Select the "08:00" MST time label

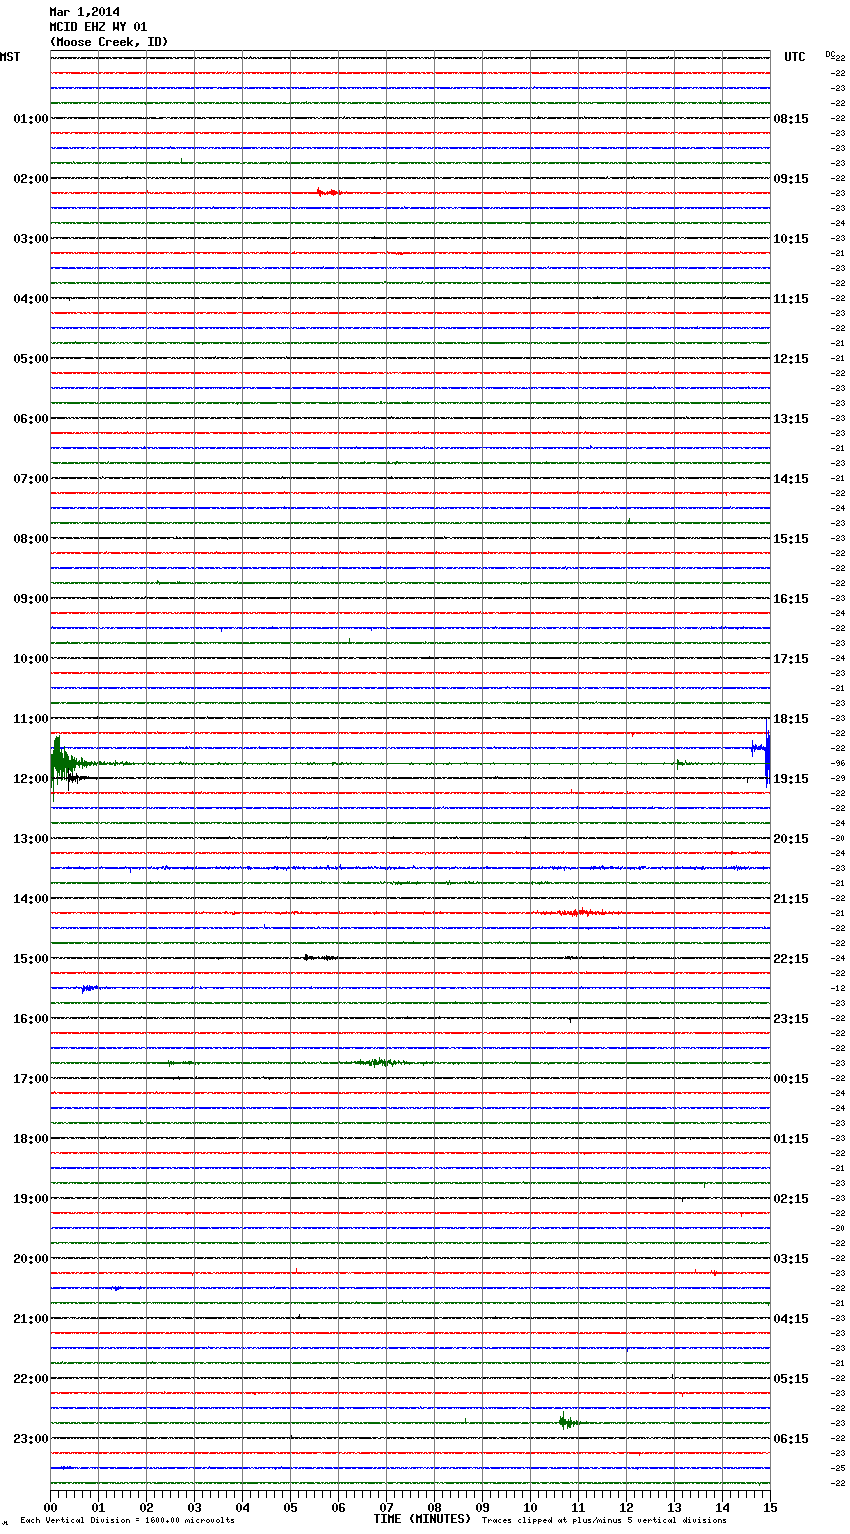(x=31, y=539)
